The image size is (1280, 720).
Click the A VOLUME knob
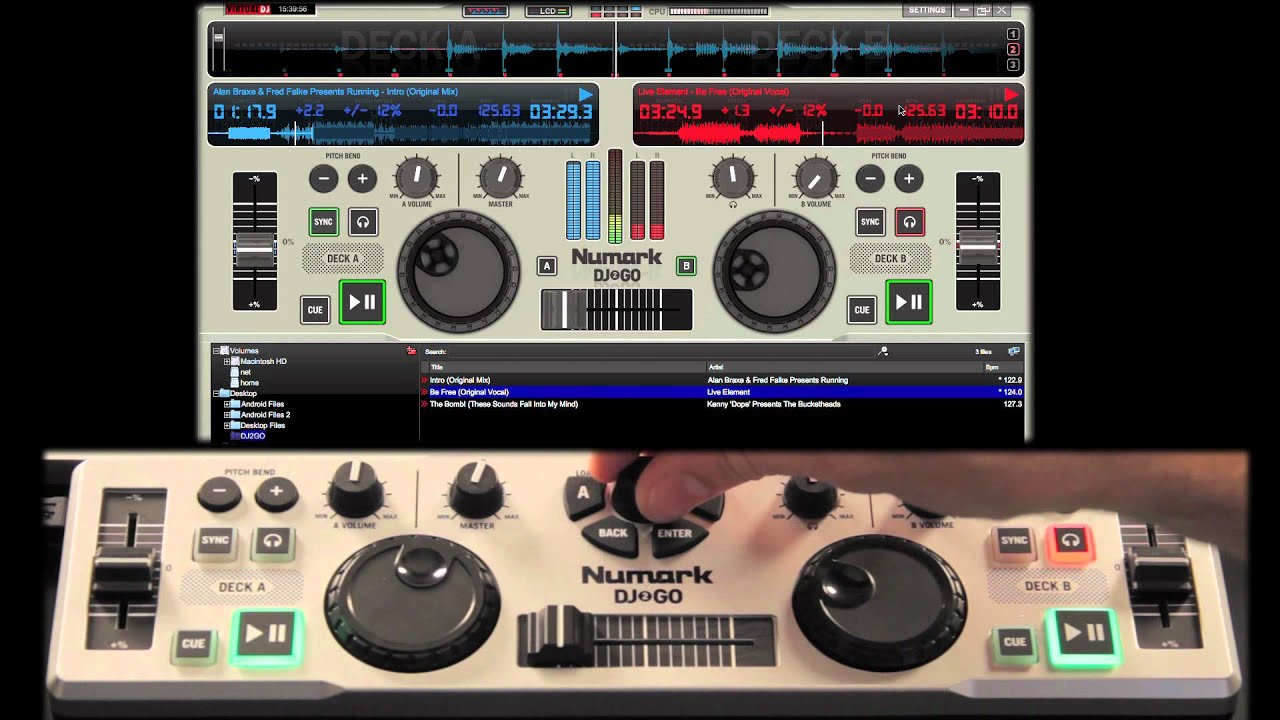(417, 178)
